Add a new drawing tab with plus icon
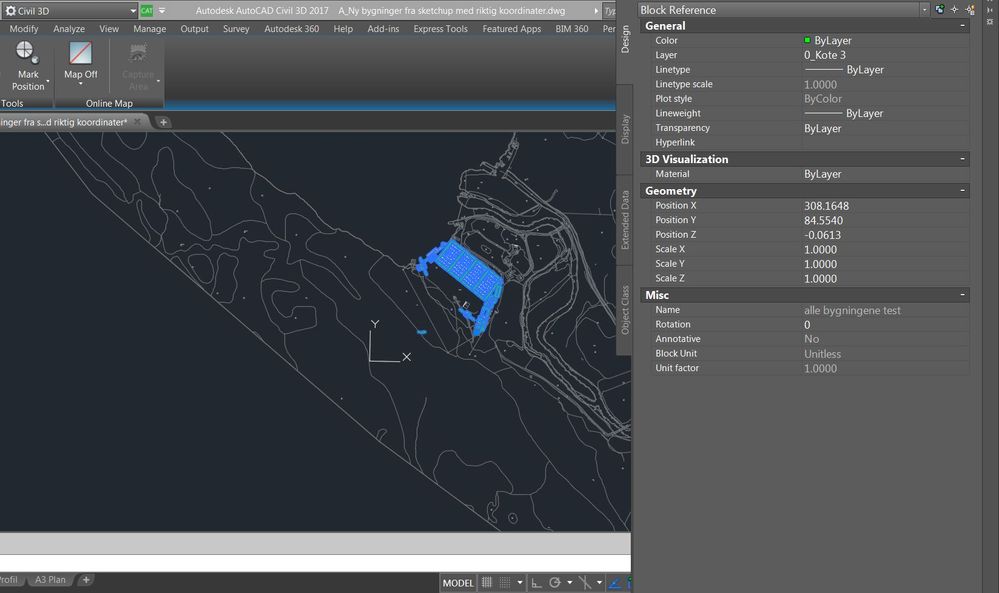Image resolution: width=999 pixels, height=593 pixels. tap(163, 122)
